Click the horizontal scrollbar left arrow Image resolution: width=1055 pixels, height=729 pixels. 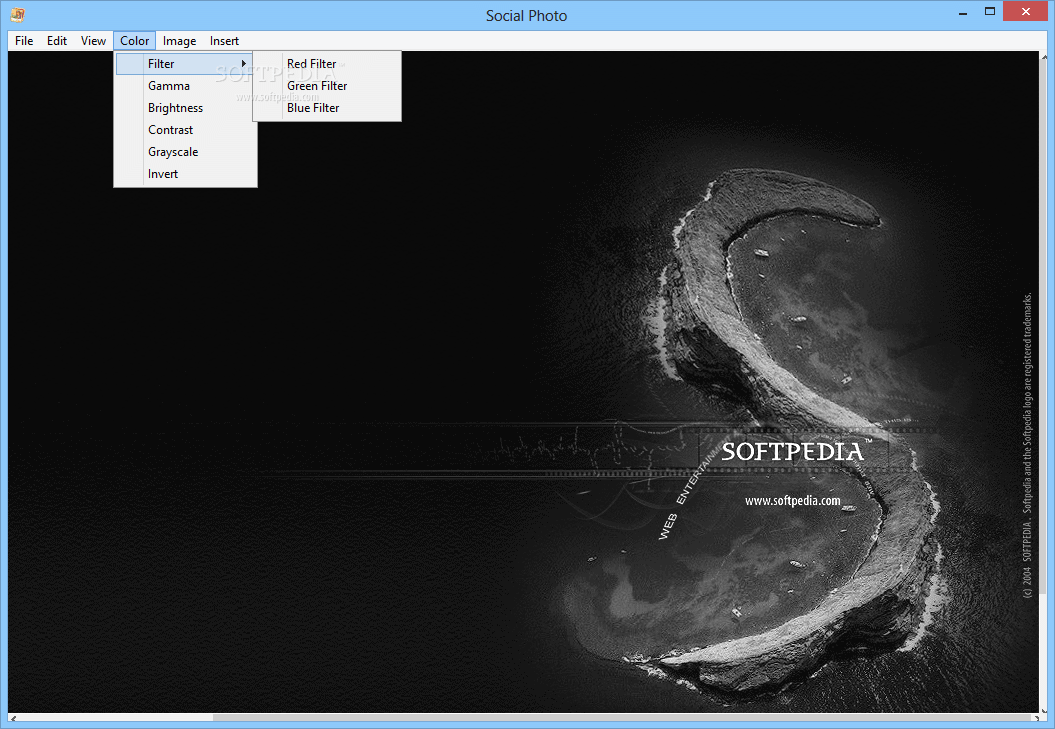[x=12, y=718]
